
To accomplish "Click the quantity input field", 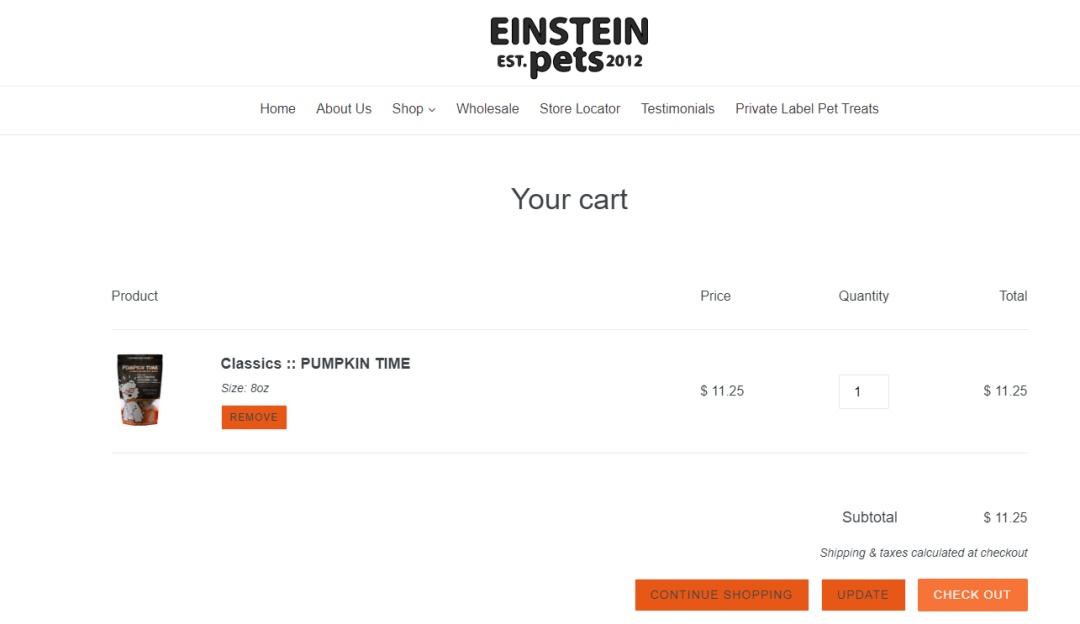I will click(x=863, y=391).
